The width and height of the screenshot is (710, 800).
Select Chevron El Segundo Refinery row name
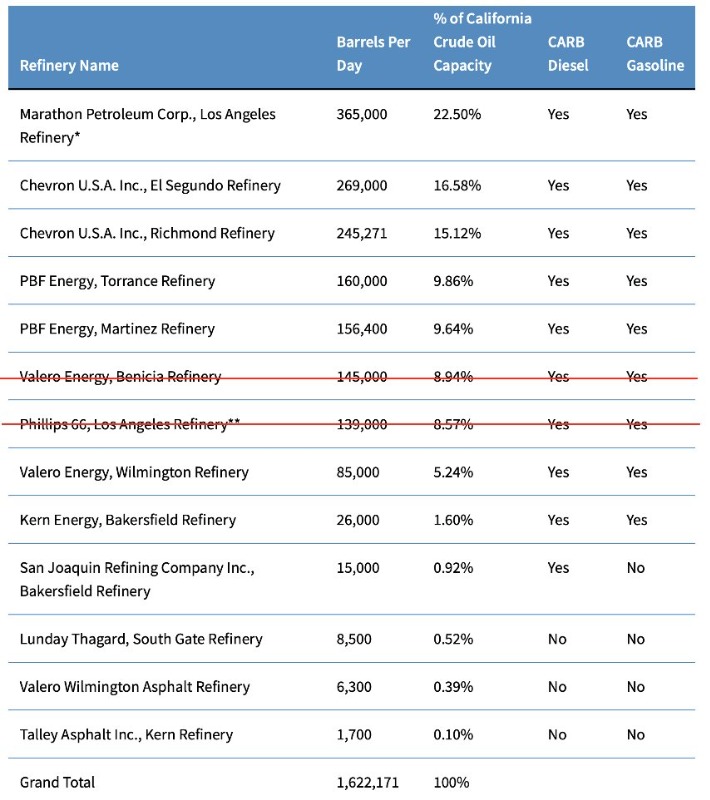click(x=150, y=185)
